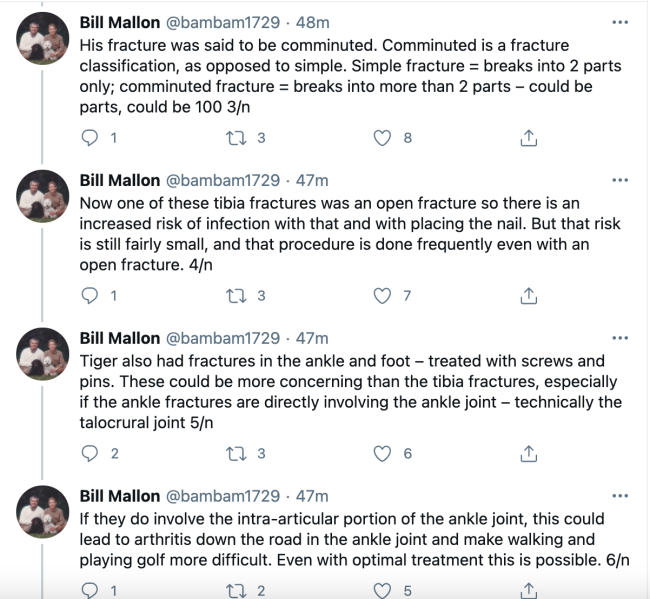Screen dimensions: 650x599
Task: Open more options on the 3/n tweet
Action: click(620, 23)
